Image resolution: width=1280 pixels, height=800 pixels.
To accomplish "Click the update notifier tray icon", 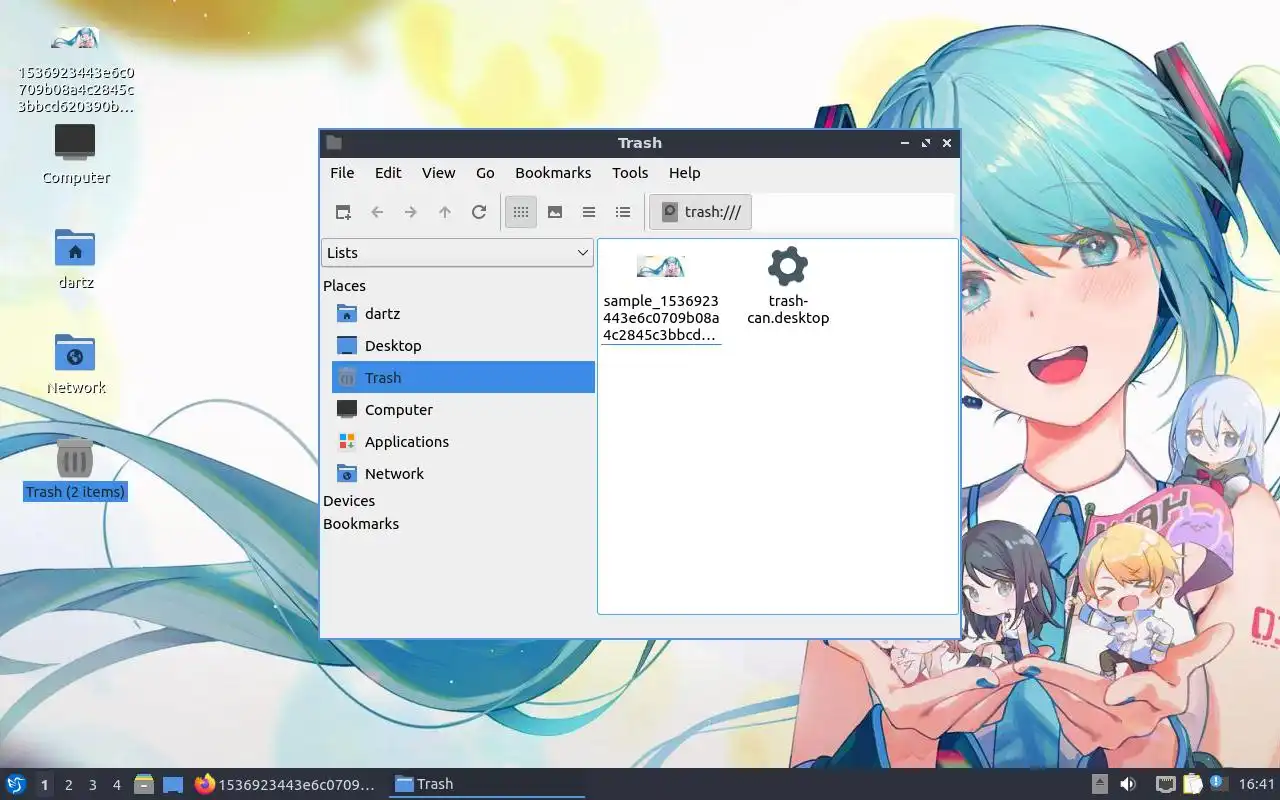I will pyautogui.click(x=1217, y=783).
